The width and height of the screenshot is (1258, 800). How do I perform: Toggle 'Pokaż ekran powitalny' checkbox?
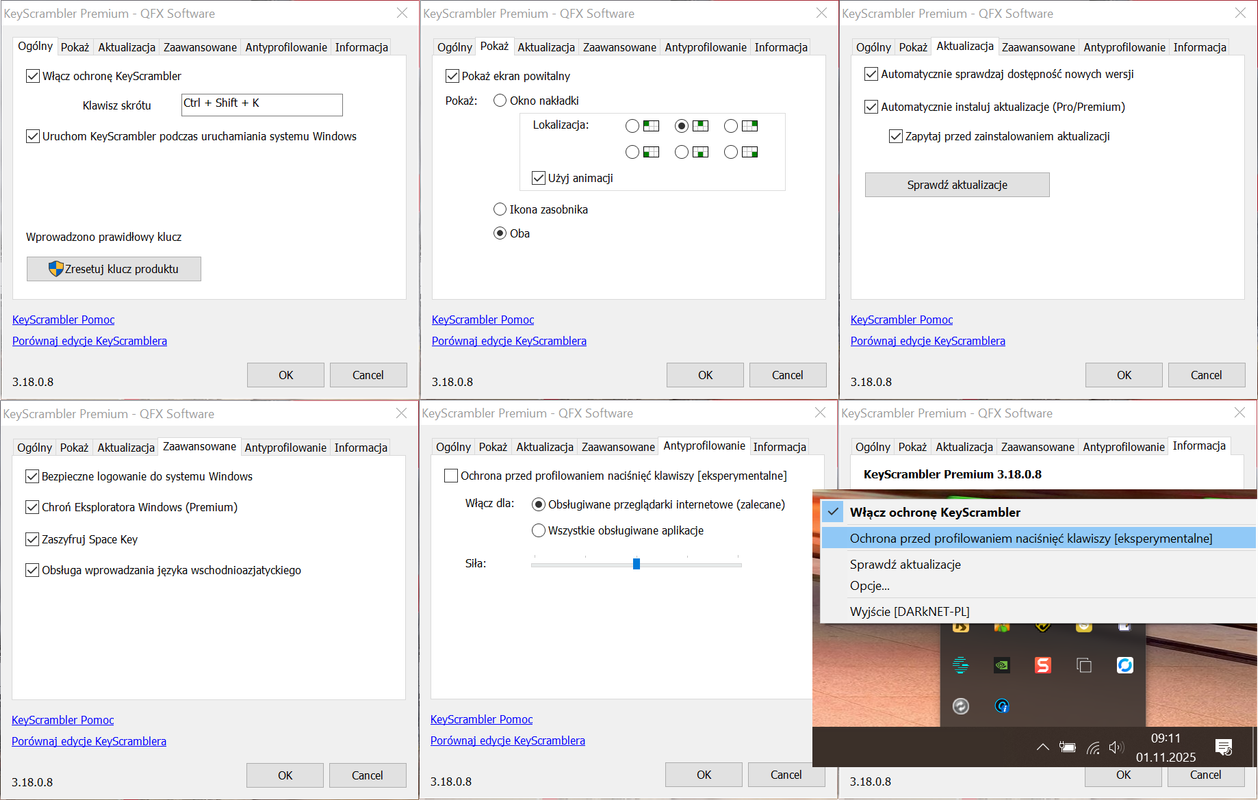point(452,76)
